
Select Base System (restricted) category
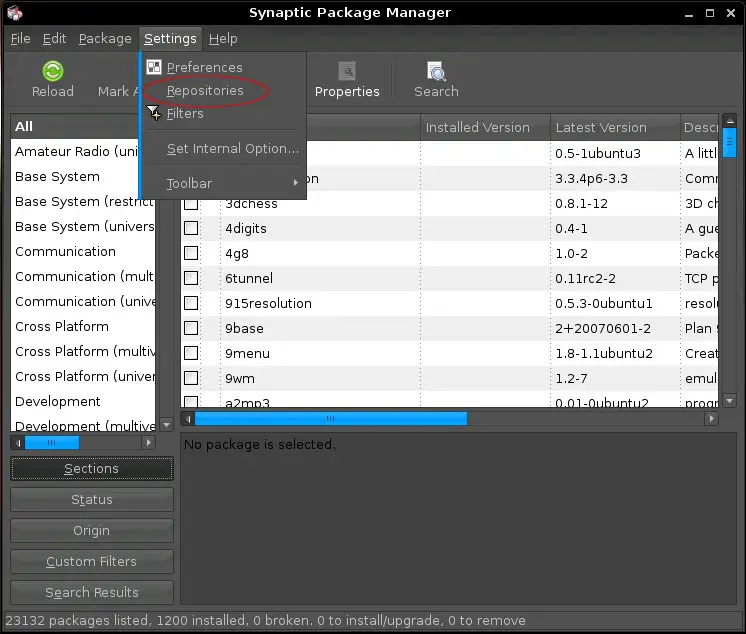(83, 202)
